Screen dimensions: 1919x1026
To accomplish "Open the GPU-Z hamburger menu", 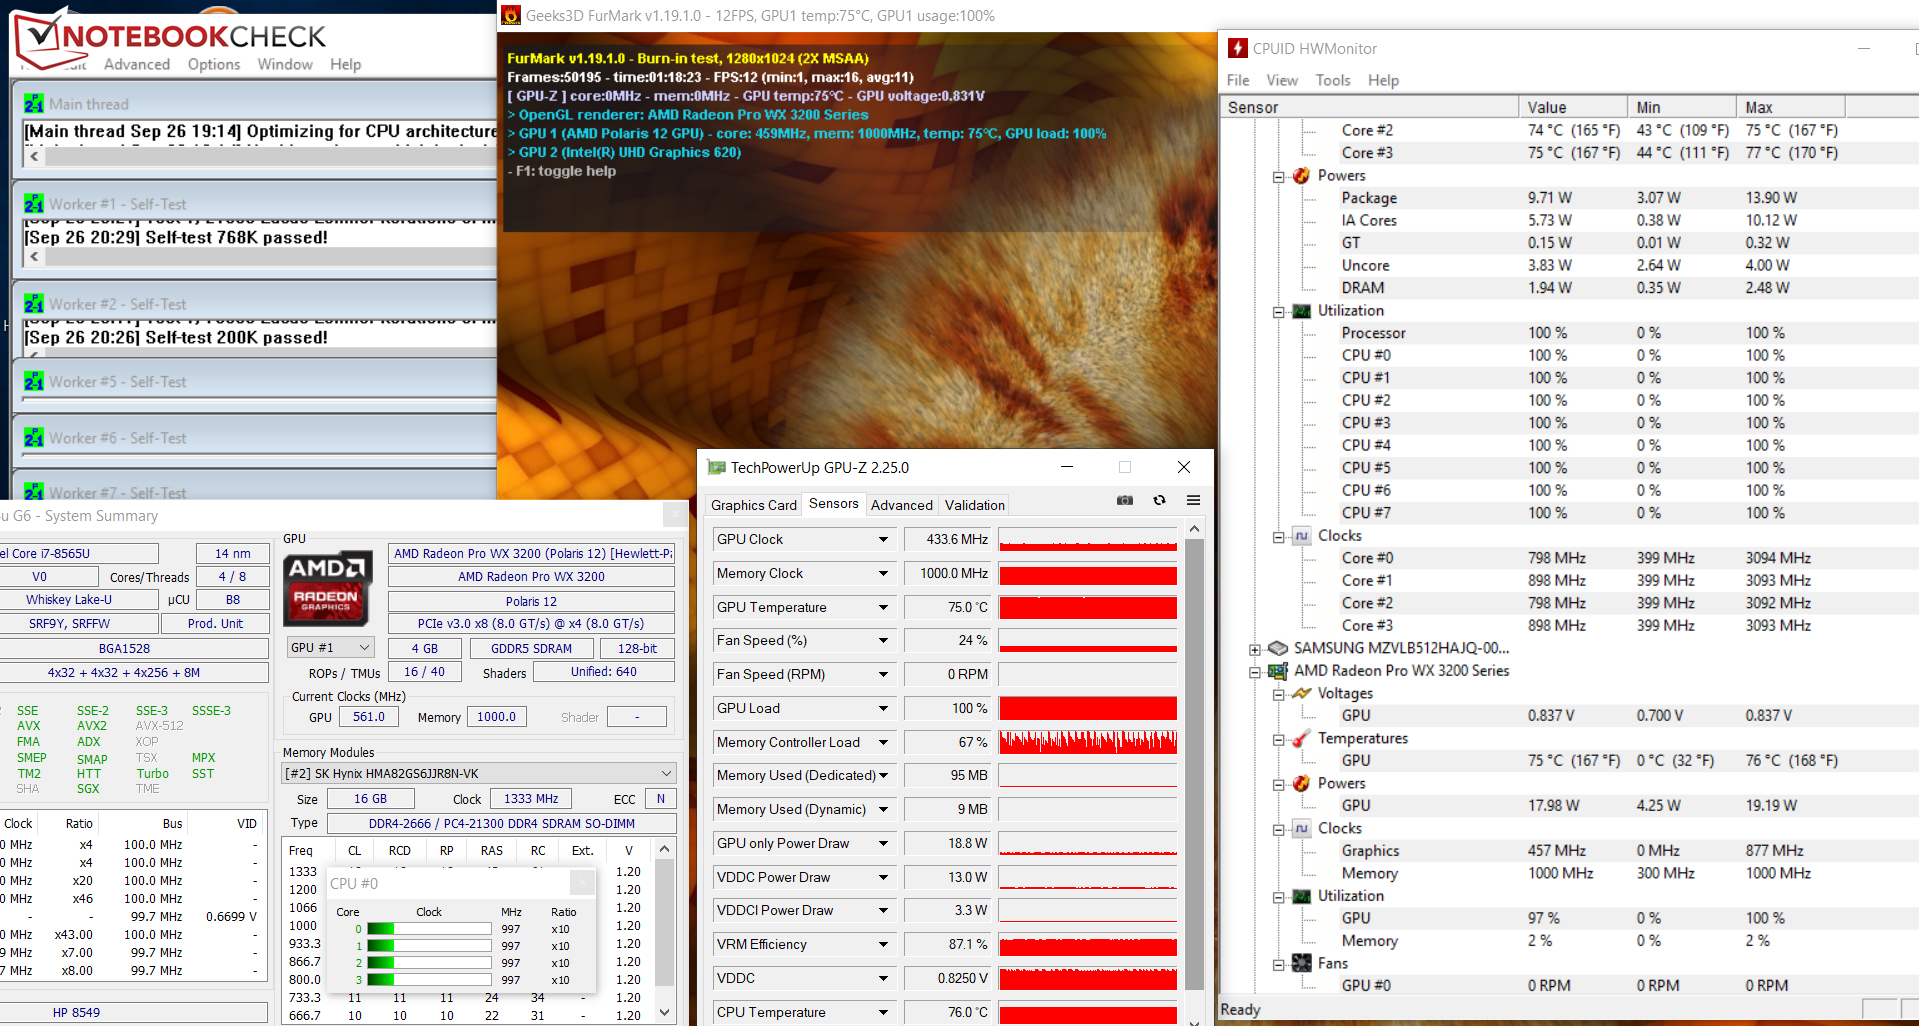I will click(x=1193, y=500).
